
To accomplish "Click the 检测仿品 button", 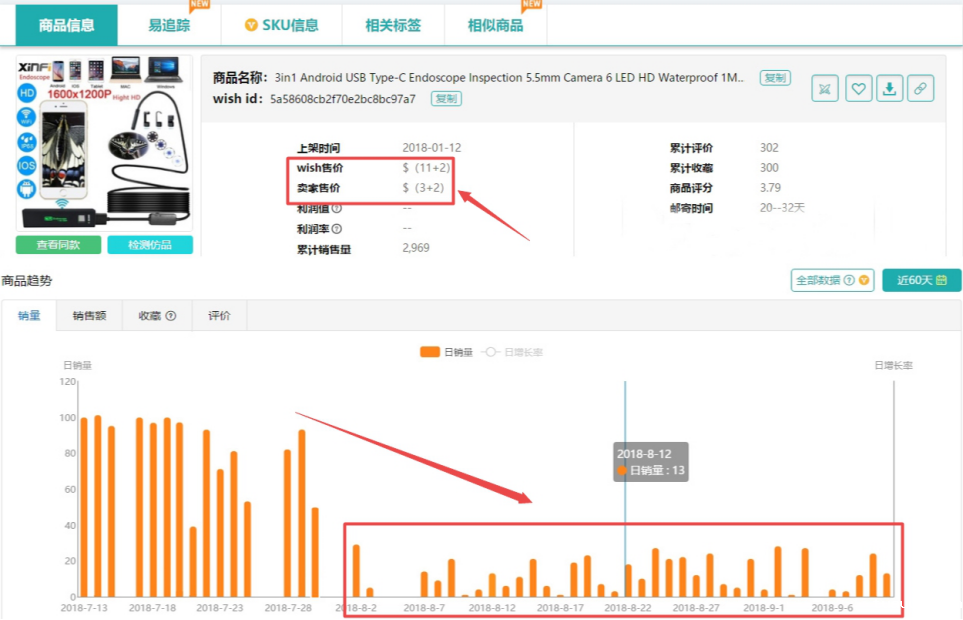I will [149, 245].
